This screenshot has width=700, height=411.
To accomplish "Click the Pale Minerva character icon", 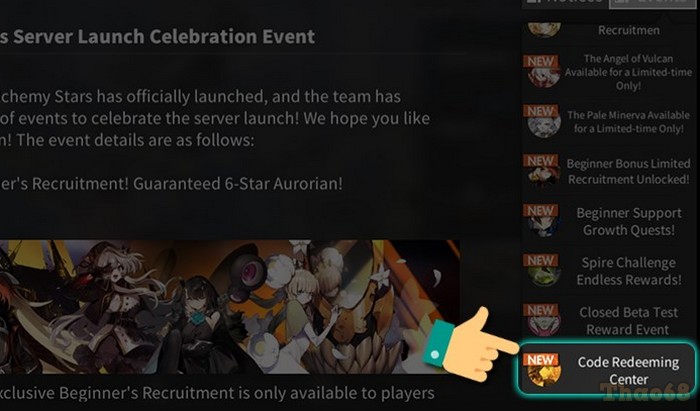I will (x=544, y=122).
